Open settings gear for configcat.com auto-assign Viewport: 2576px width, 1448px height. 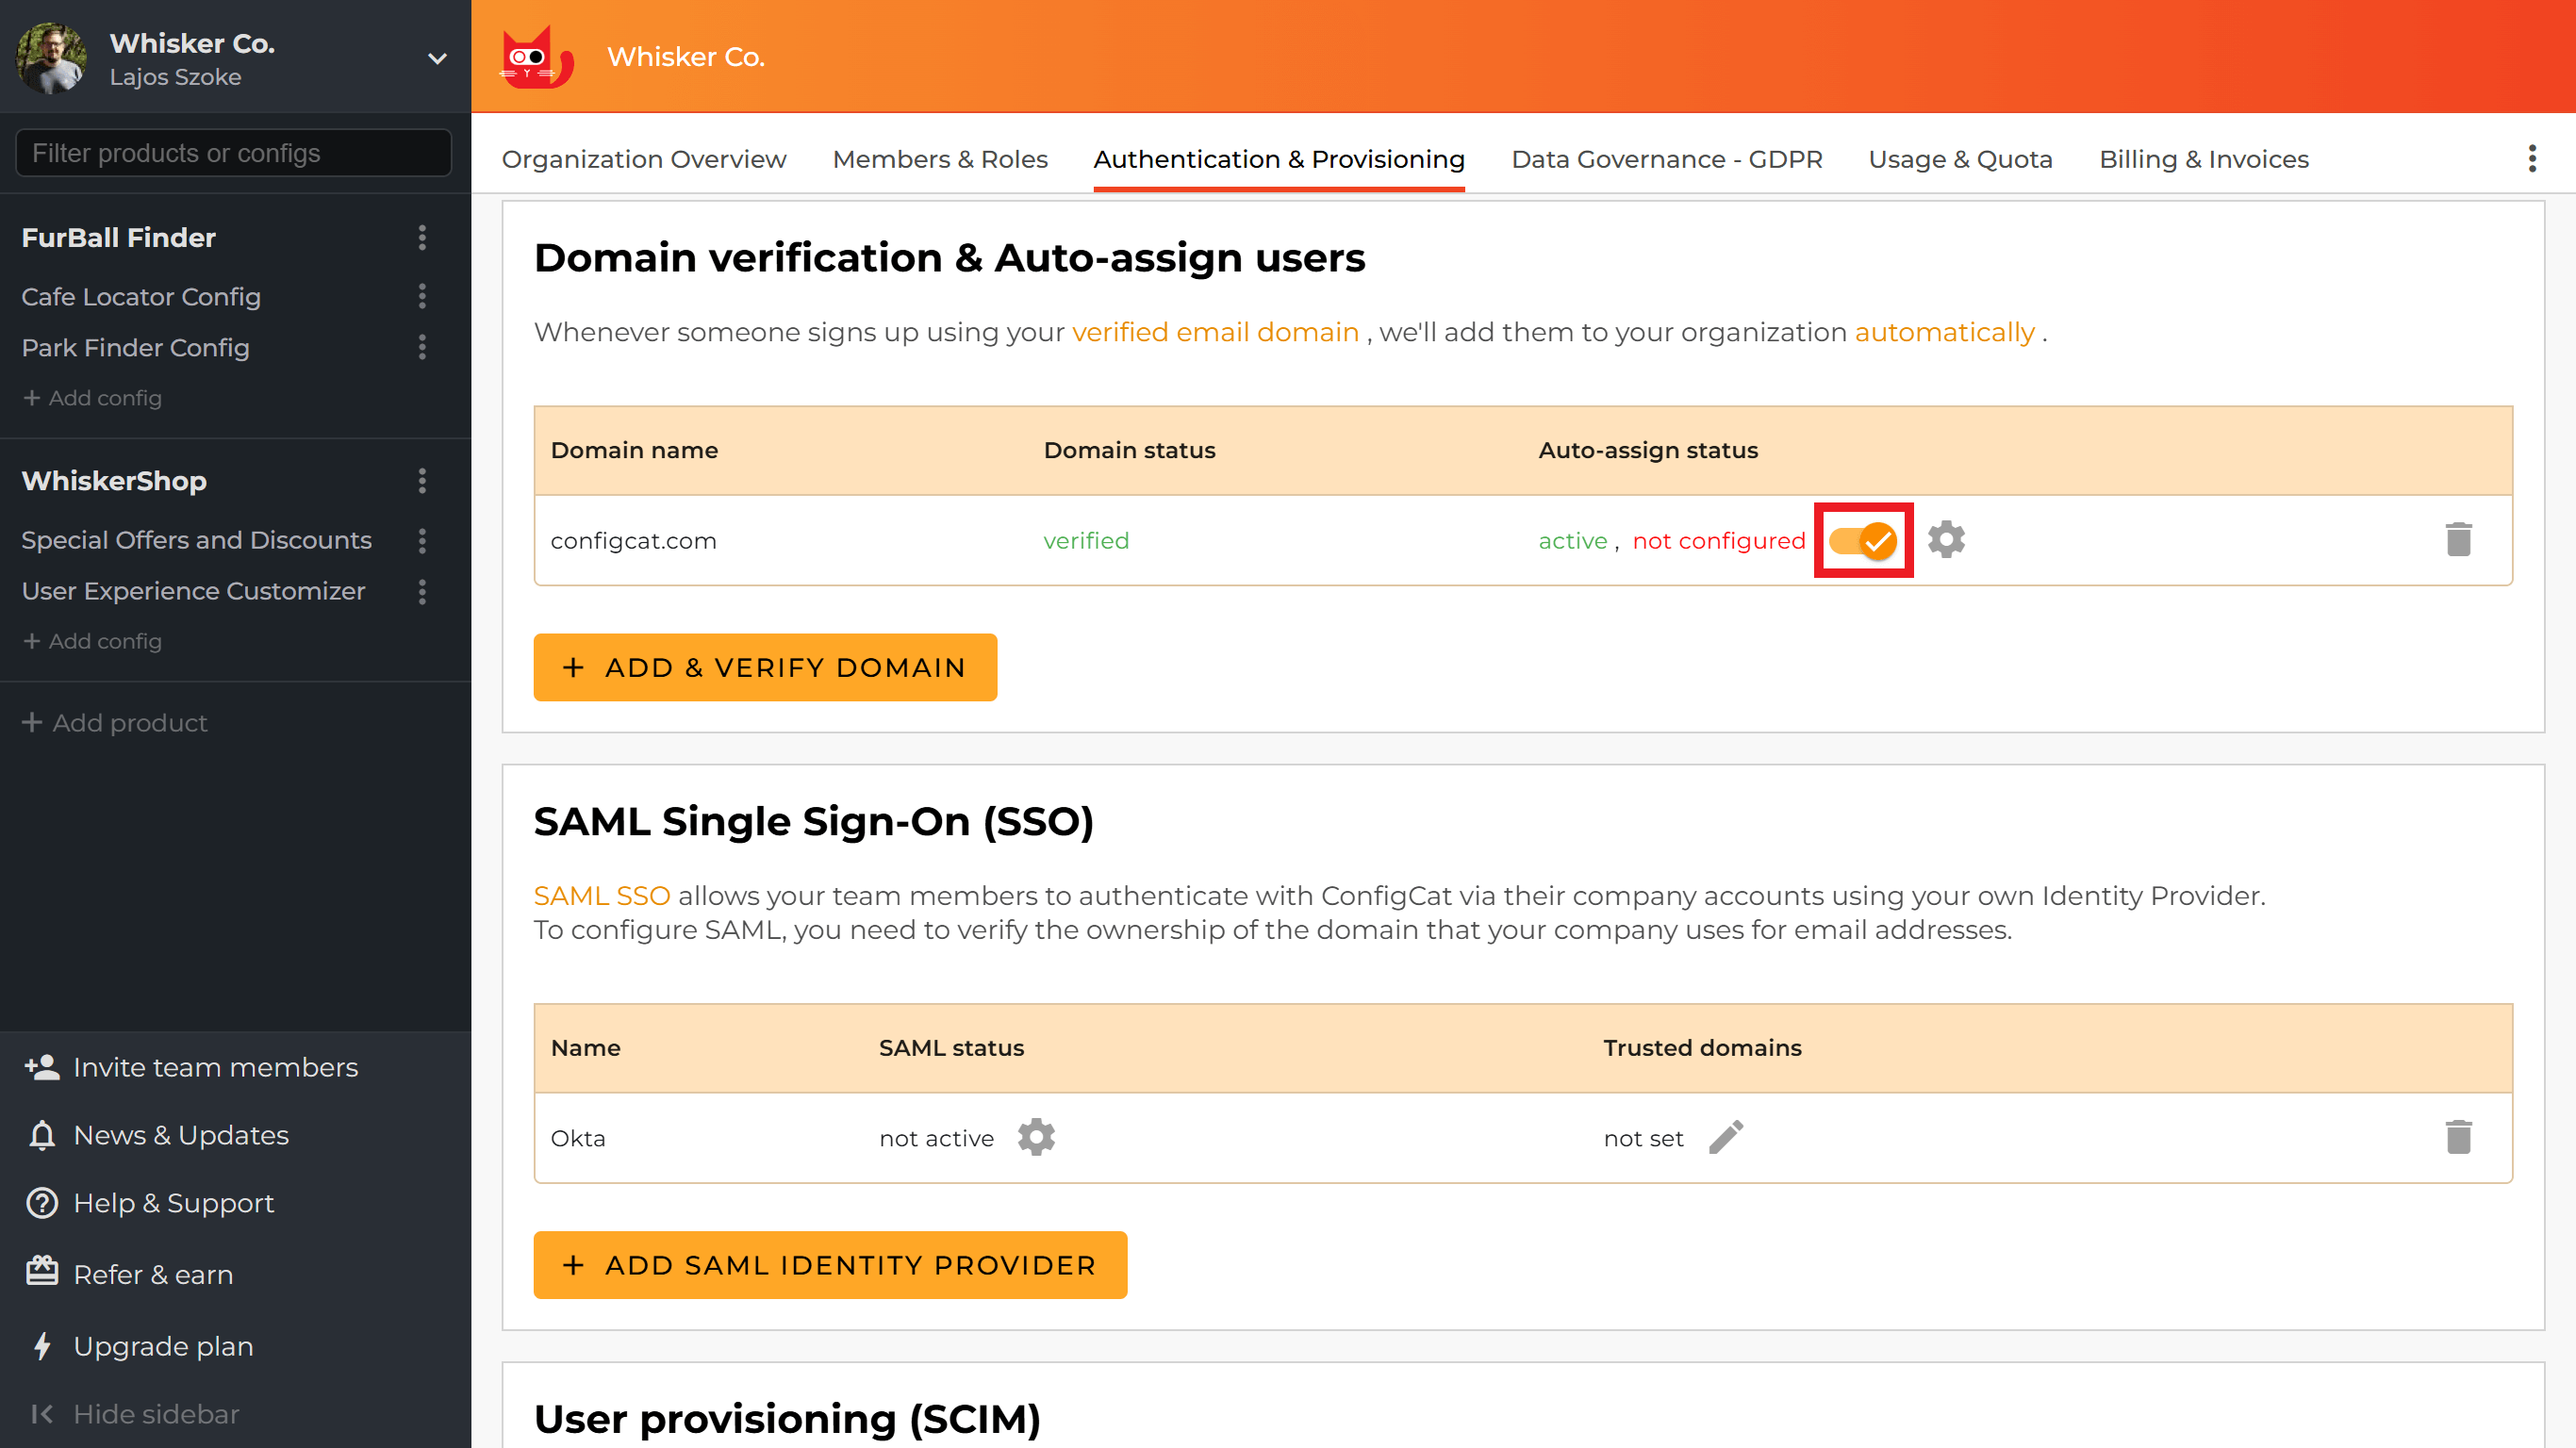(x=1946, y=539)
